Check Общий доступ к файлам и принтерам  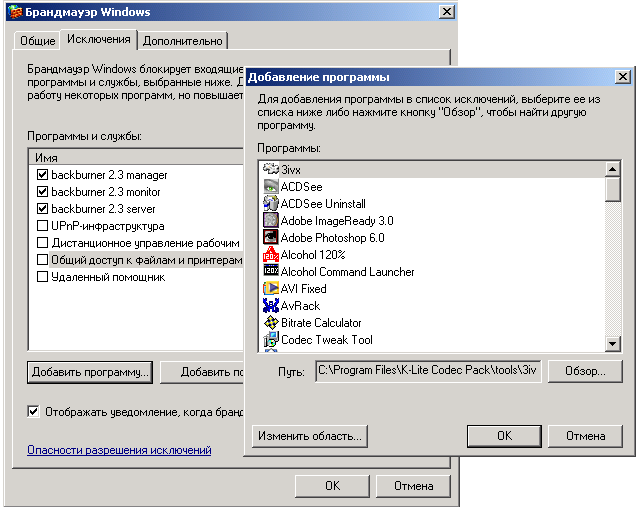42,260
